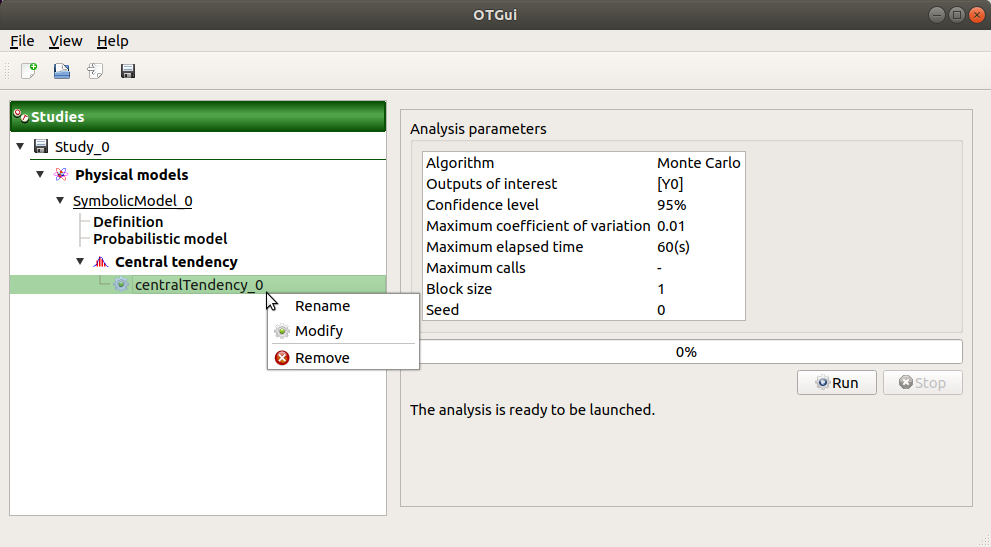Screen dimensions: 991x547
Task: Click the 0% analysis progress bar
Action: (x=686, y=352)
